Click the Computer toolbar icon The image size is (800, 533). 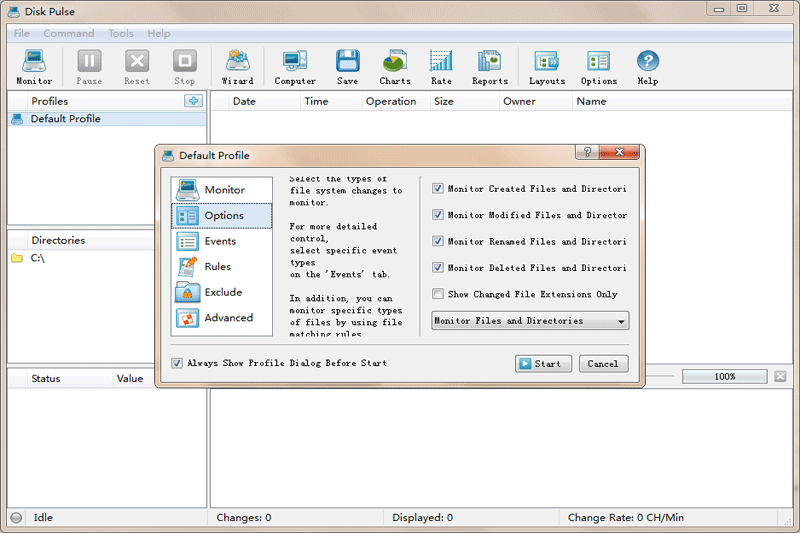(x=295, y=67)
